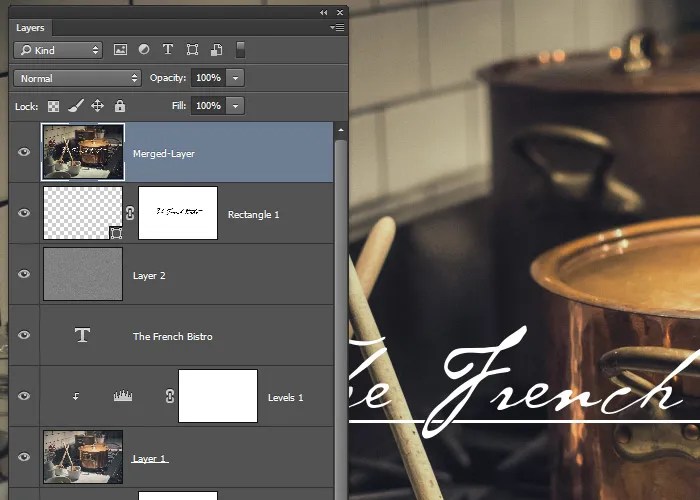Image resolution: width=700 pixels, height=500 pixels.
Task: Collapse Layers panel with double arrows
Action: point(324,12)
